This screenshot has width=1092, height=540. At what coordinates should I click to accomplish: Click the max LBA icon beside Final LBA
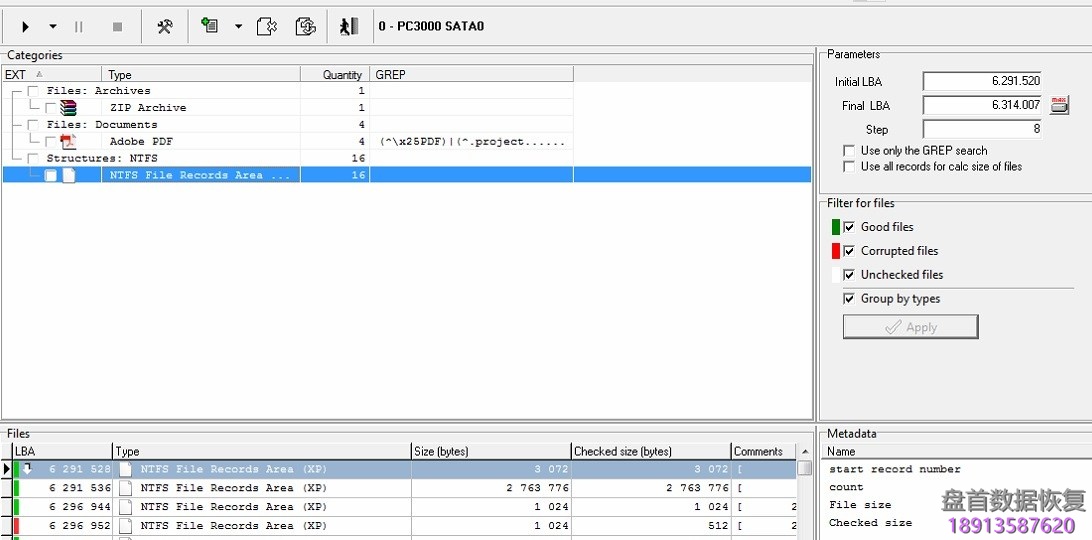pyautogui.click(x=1059, y=105)
